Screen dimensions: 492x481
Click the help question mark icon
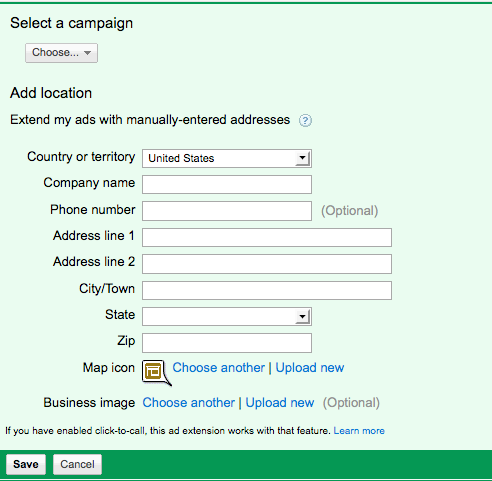click(x=305, y=120)
